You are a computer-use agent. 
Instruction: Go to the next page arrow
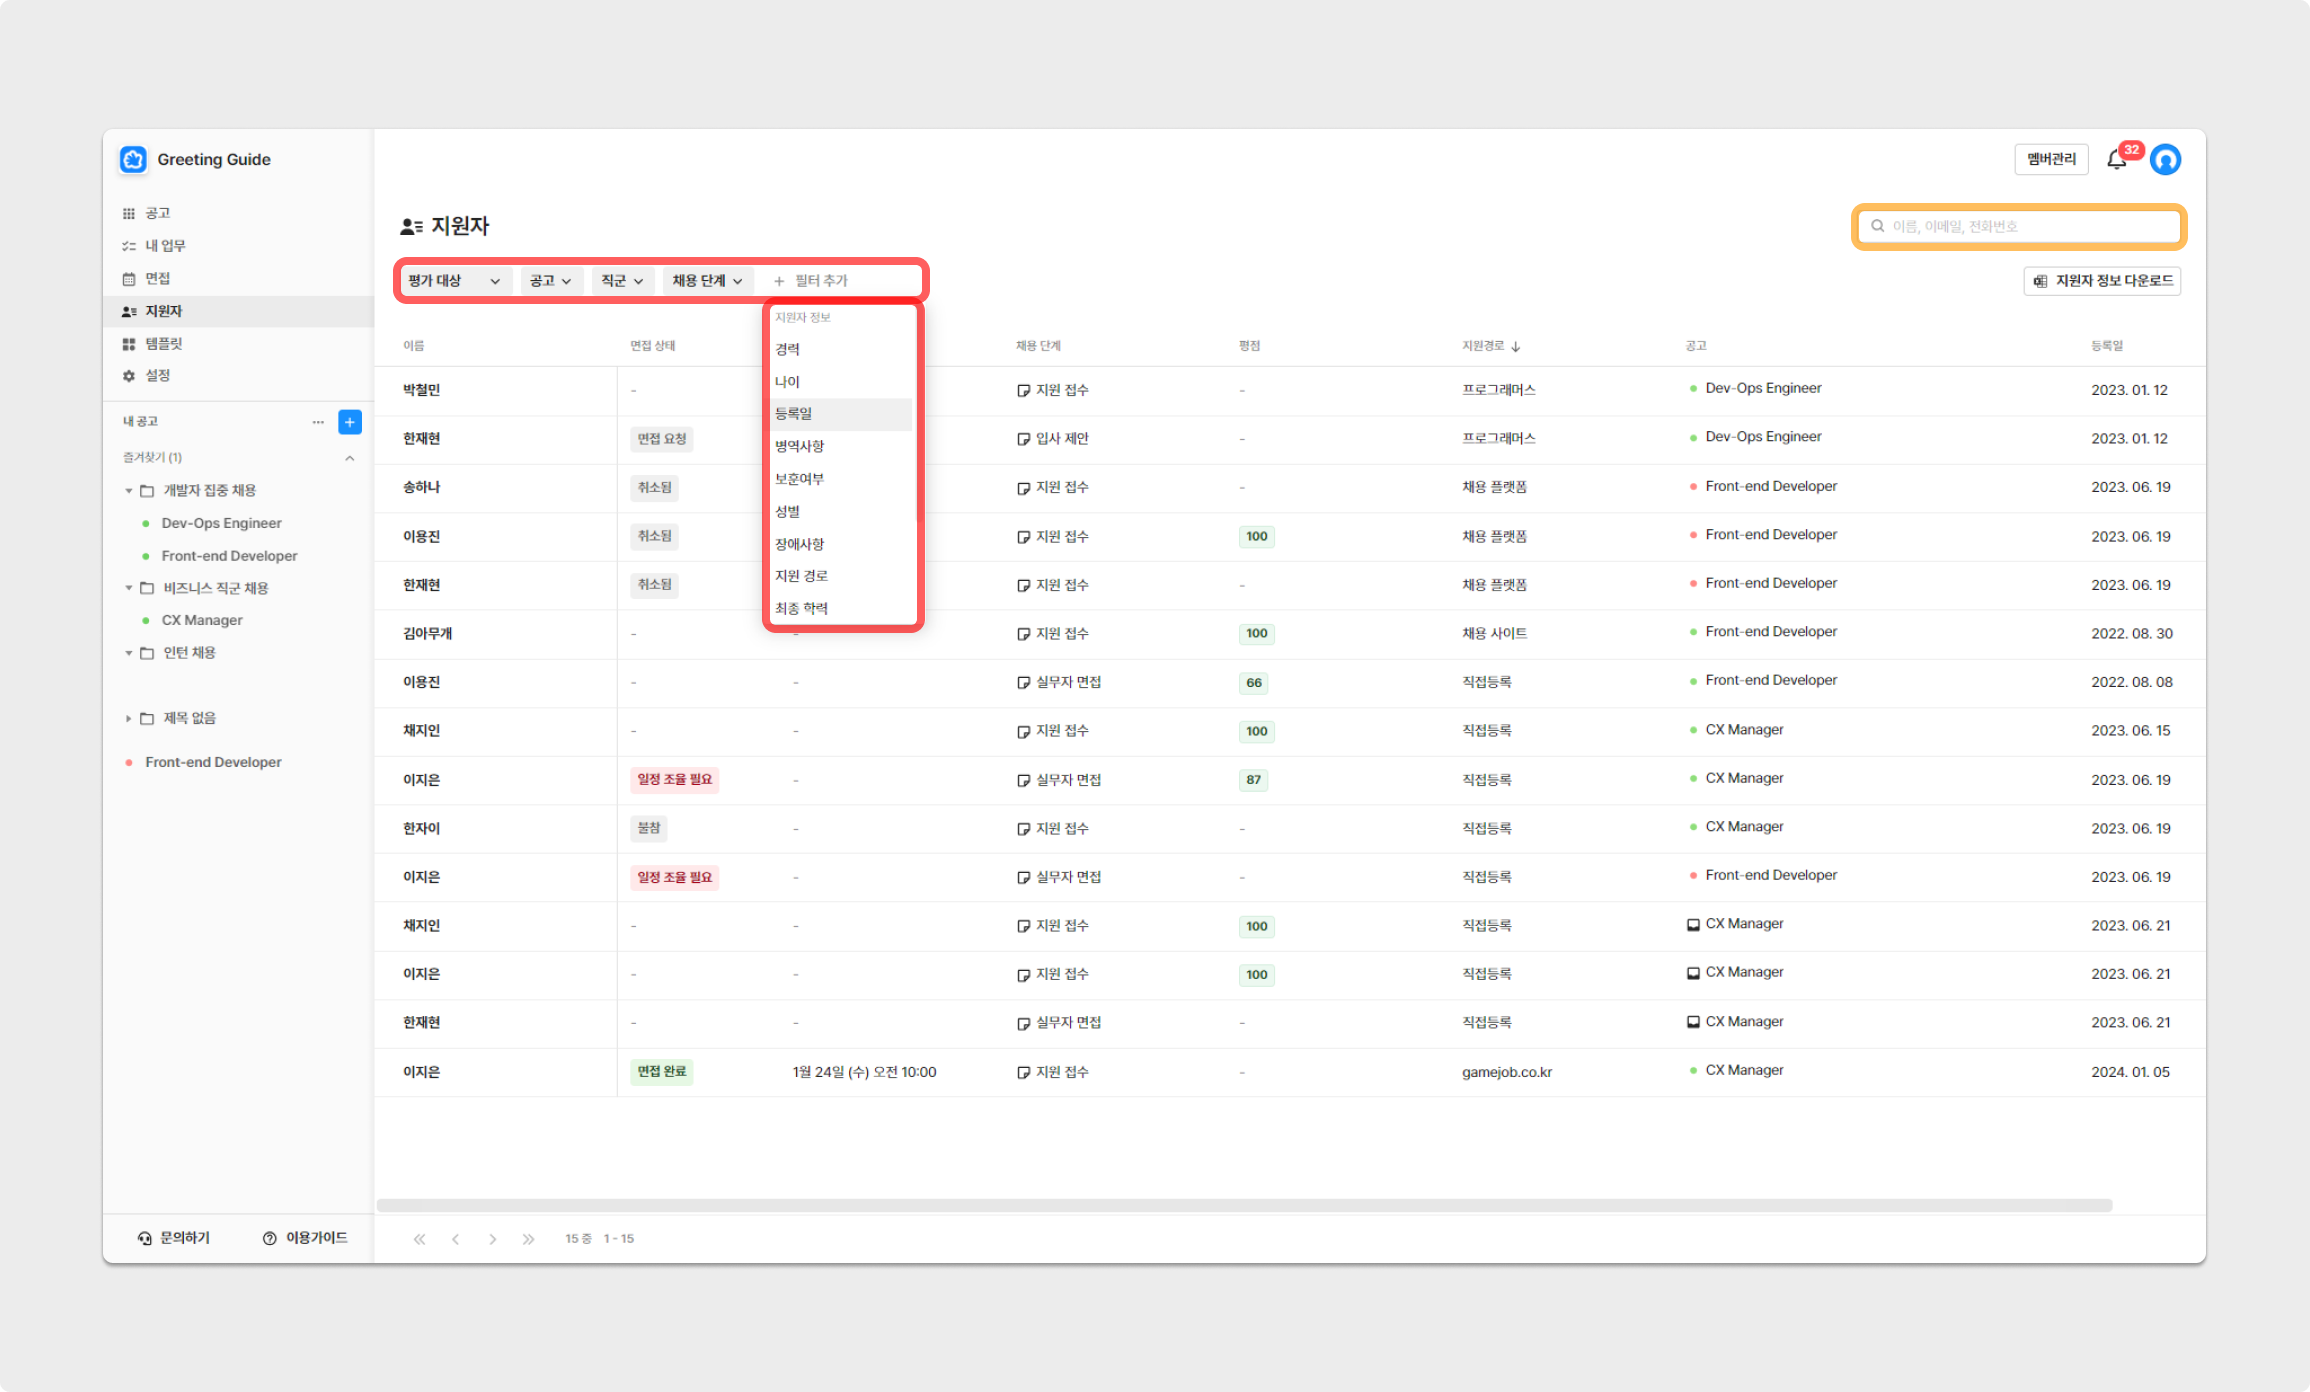[x=492, y=1239]
